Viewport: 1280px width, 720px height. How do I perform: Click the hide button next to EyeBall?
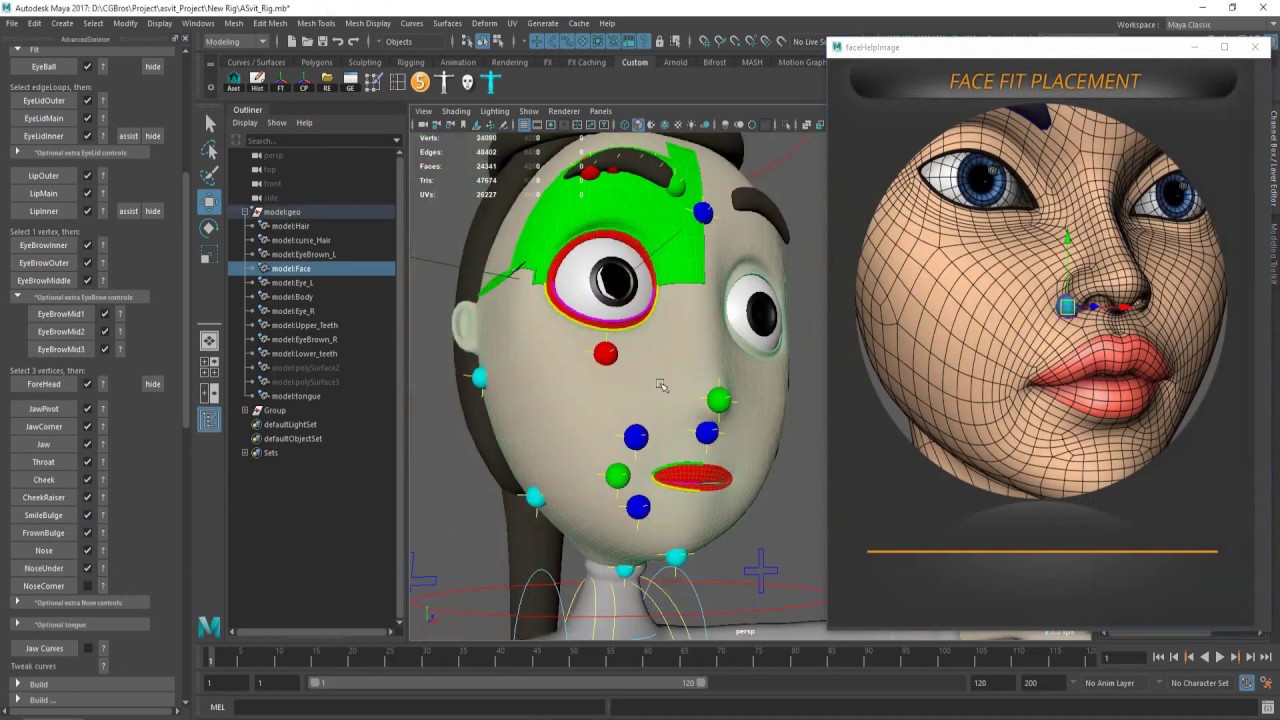click(153, 67)
